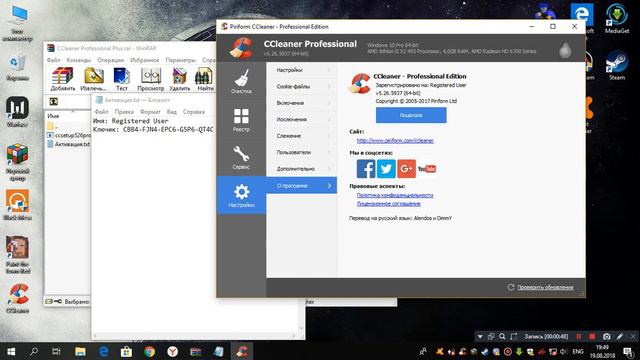The width and height of the screenshot is (640, 360).
Task: Open Microsoft Store from the taskbar
Action: coord(126,351)
